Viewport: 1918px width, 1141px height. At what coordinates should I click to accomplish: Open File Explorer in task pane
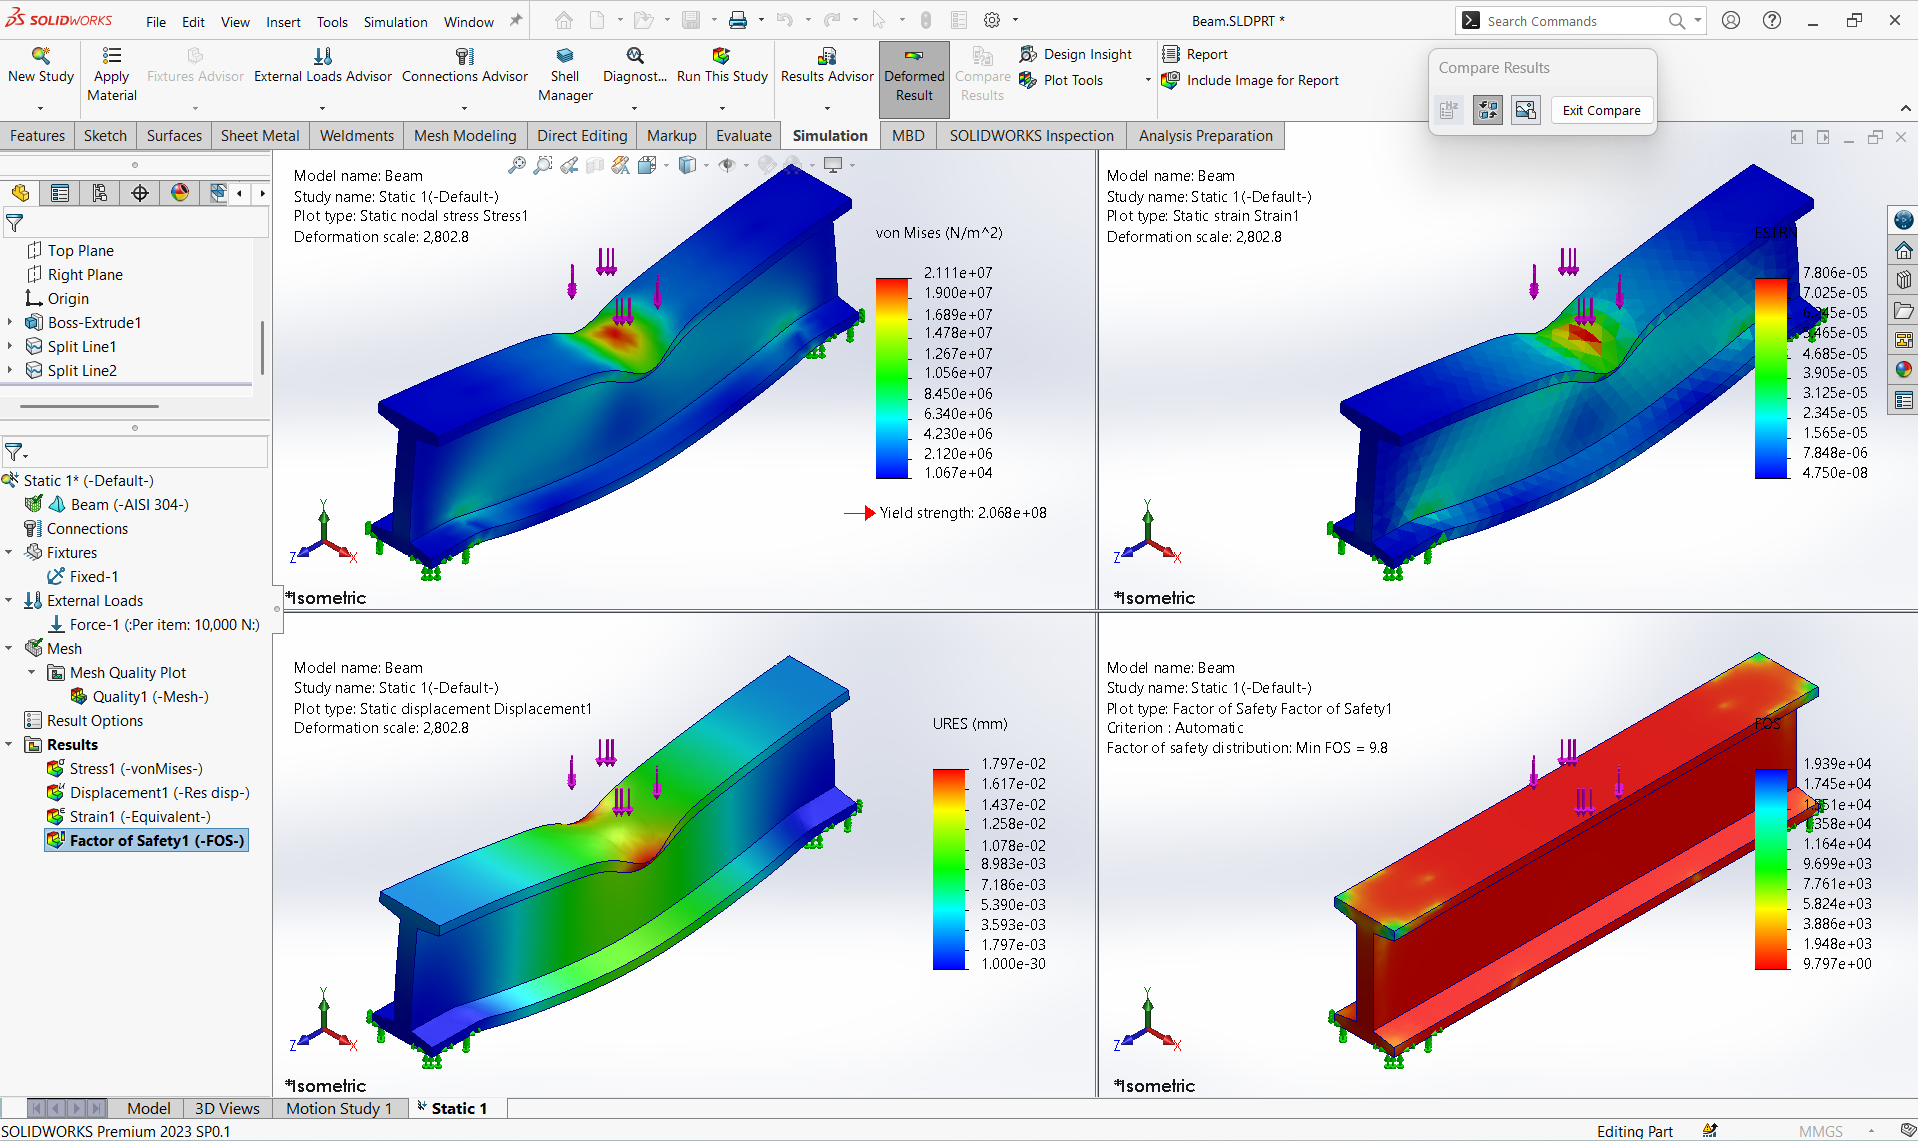point(1903,310)
